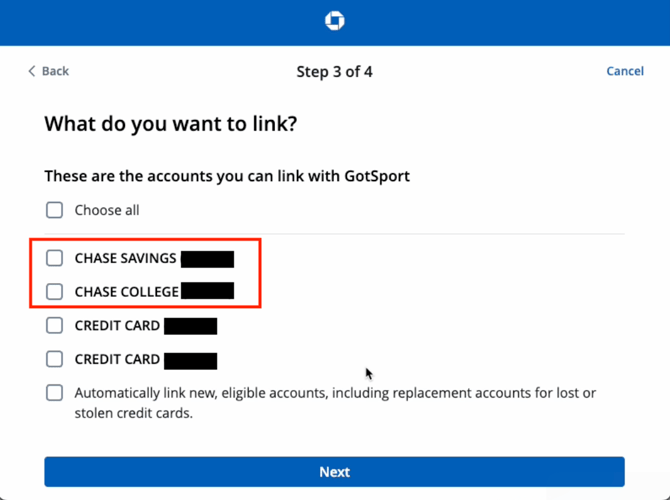Check the CHASE SAVINGS account box
The width and height of the screenshot is (670, 500).
(x=55, y=258)
